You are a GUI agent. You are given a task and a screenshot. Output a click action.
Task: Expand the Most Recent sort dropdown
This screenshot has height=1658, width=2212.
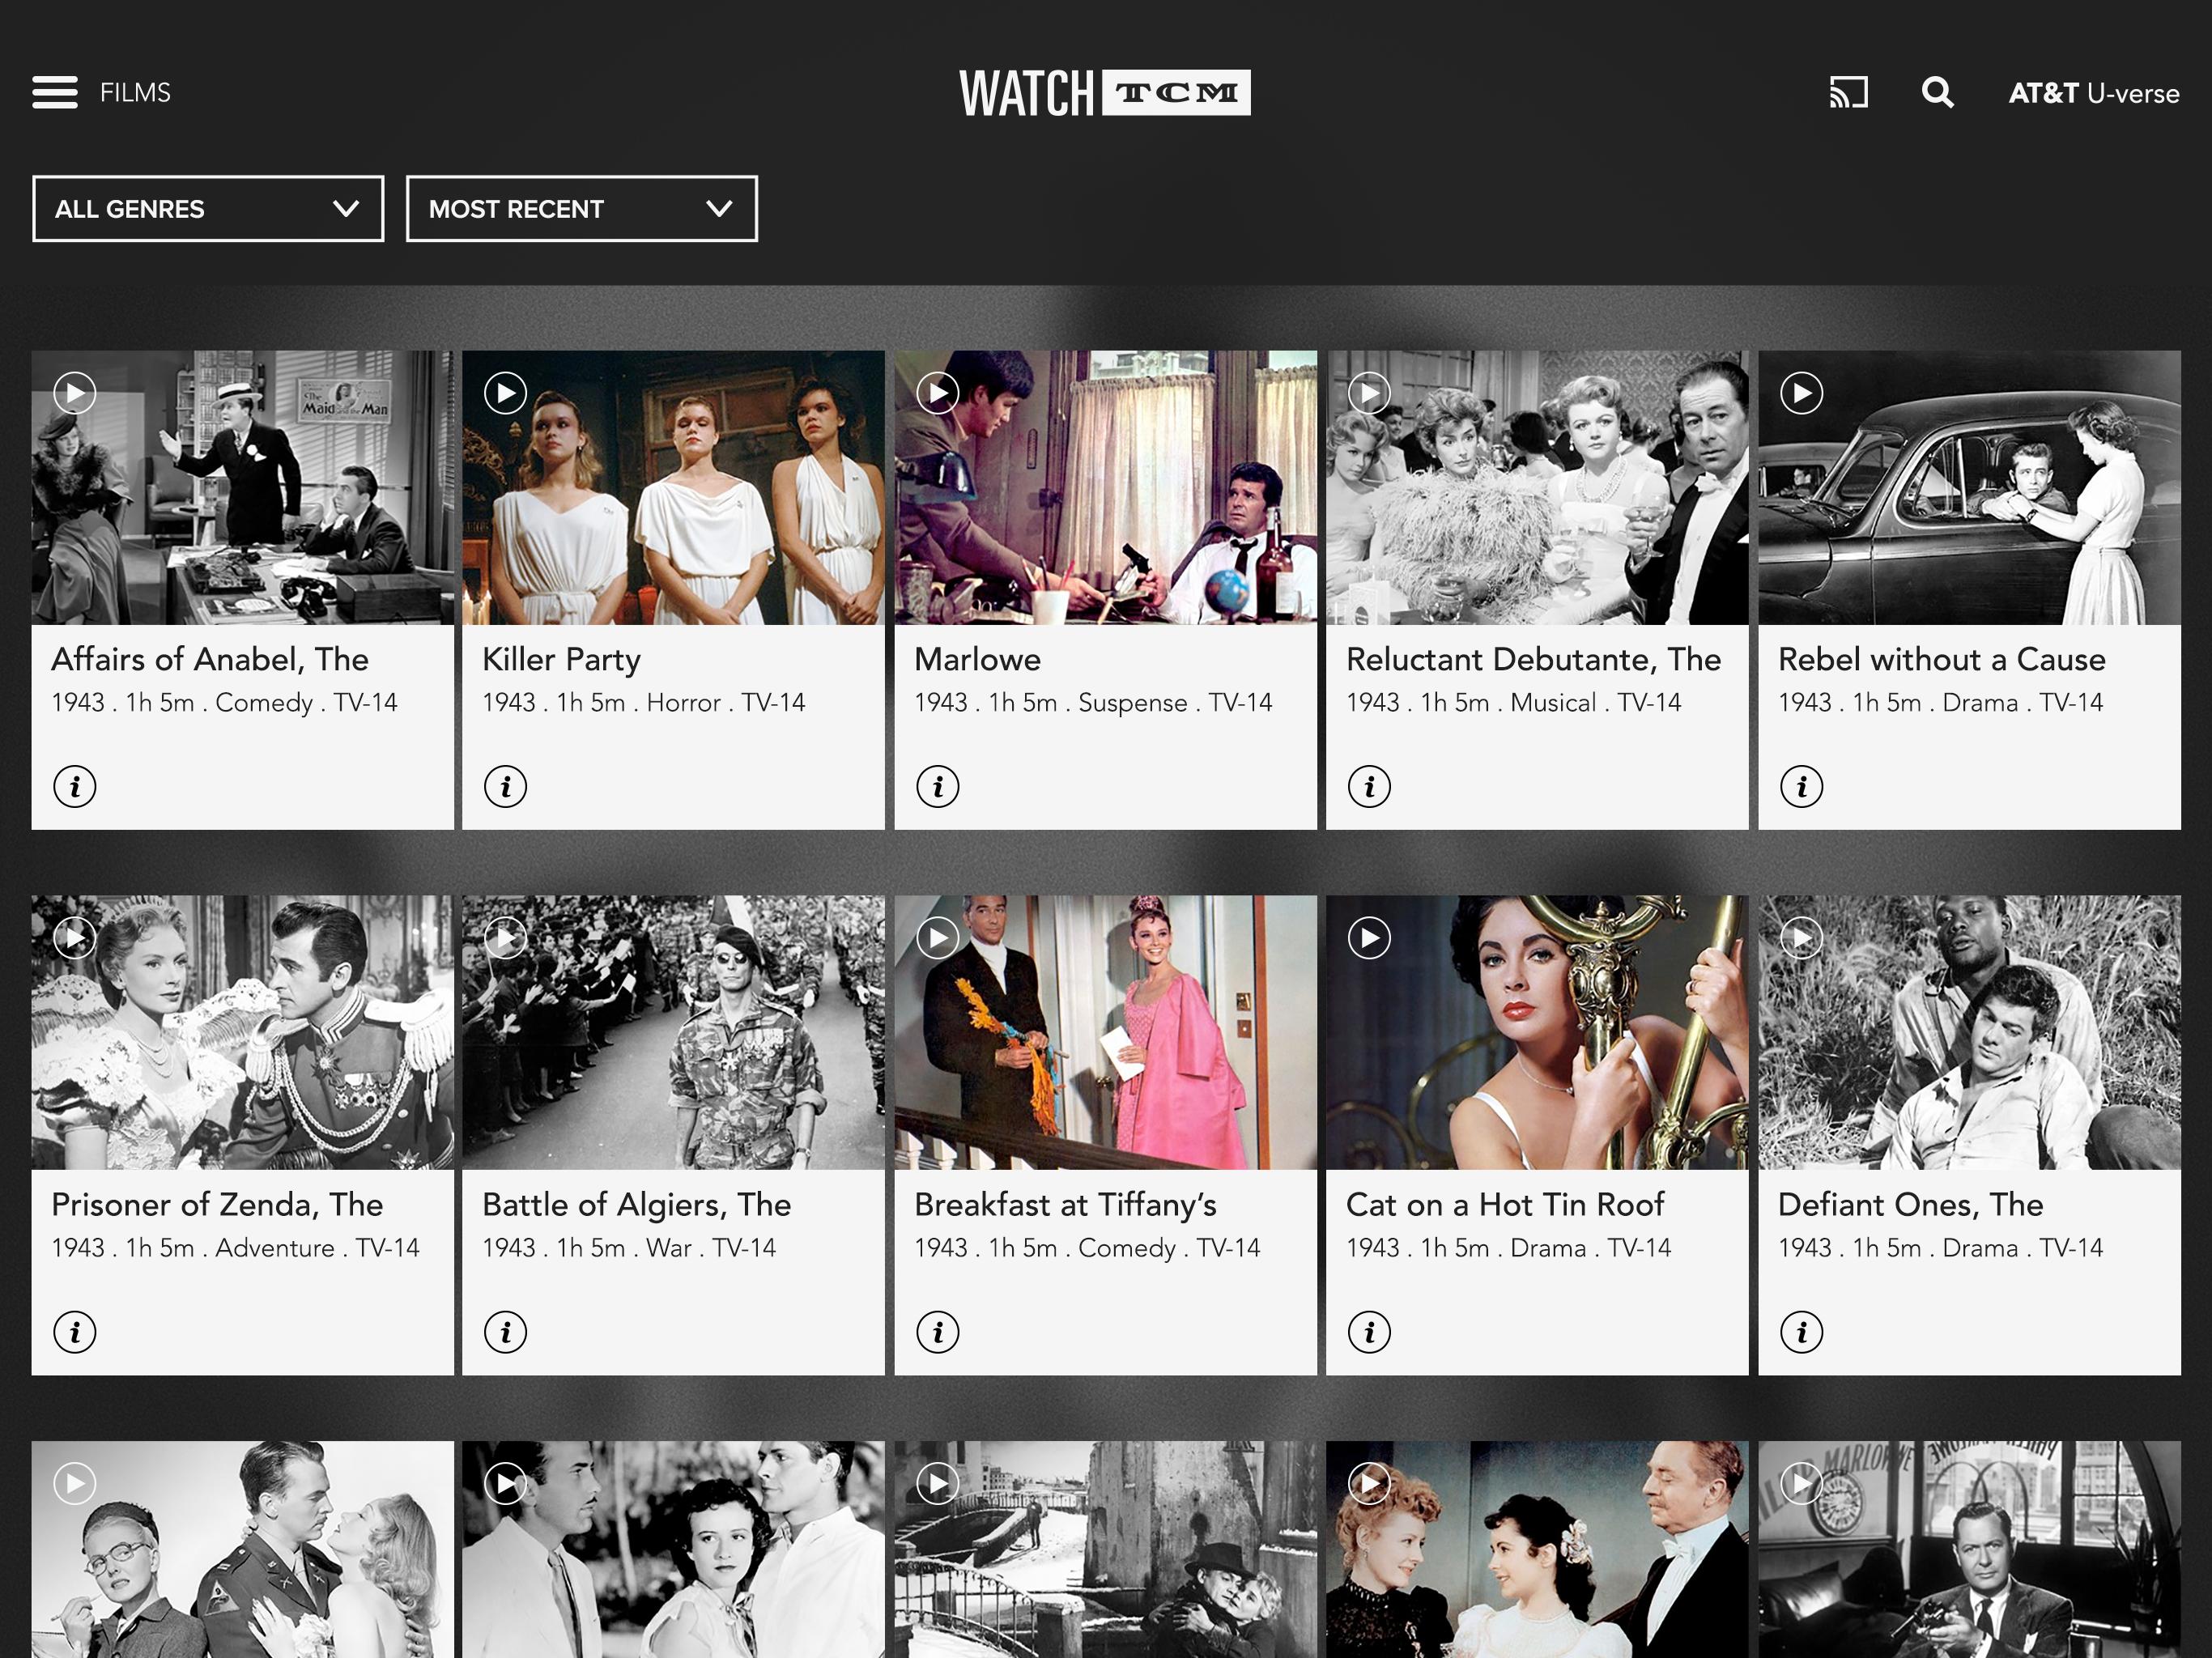tap(582, 209)
